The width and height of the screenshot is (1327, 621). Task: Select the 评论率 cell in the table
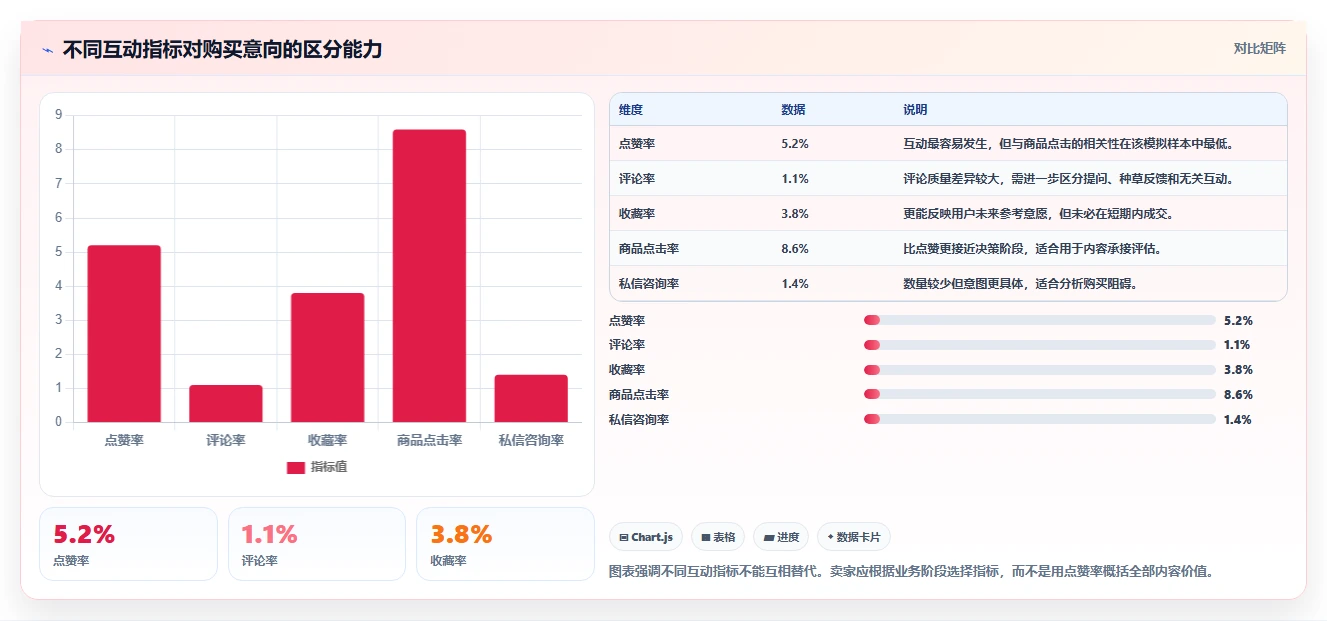click(x=637, y=179)
